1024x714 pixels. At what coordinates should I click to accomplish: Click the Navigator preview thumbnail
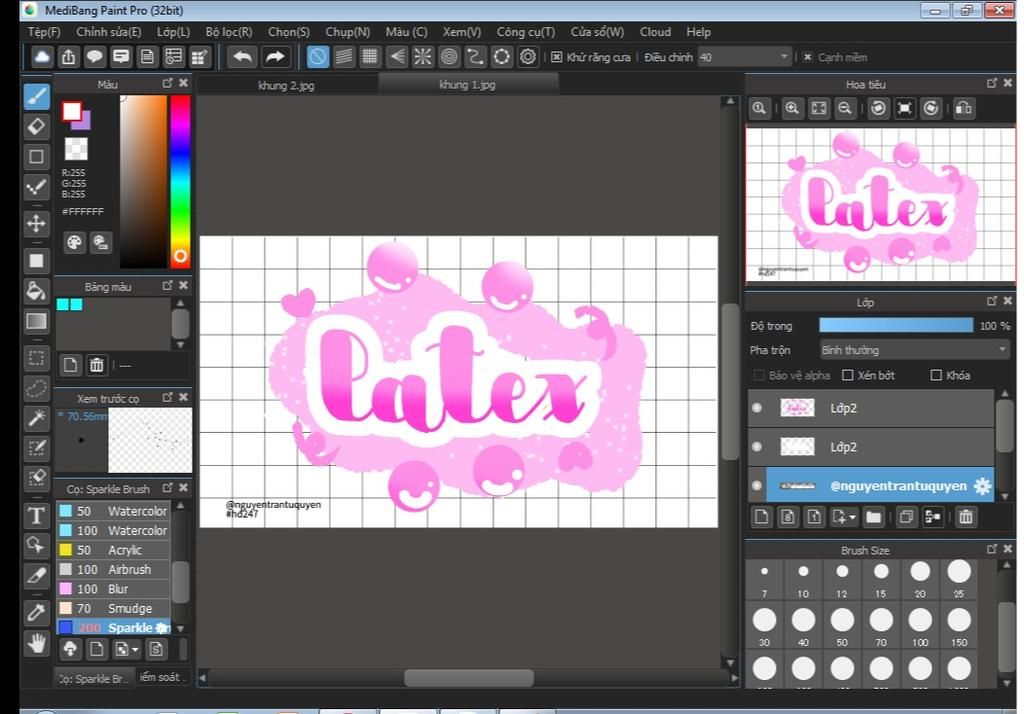pyautogui.click(x=880, y=204)
